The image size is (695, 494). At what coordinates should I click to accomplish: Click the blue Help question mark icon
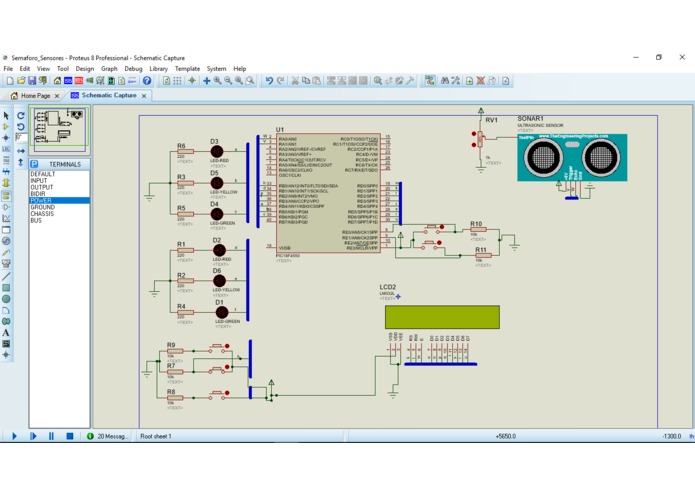(x=147, y=81)
